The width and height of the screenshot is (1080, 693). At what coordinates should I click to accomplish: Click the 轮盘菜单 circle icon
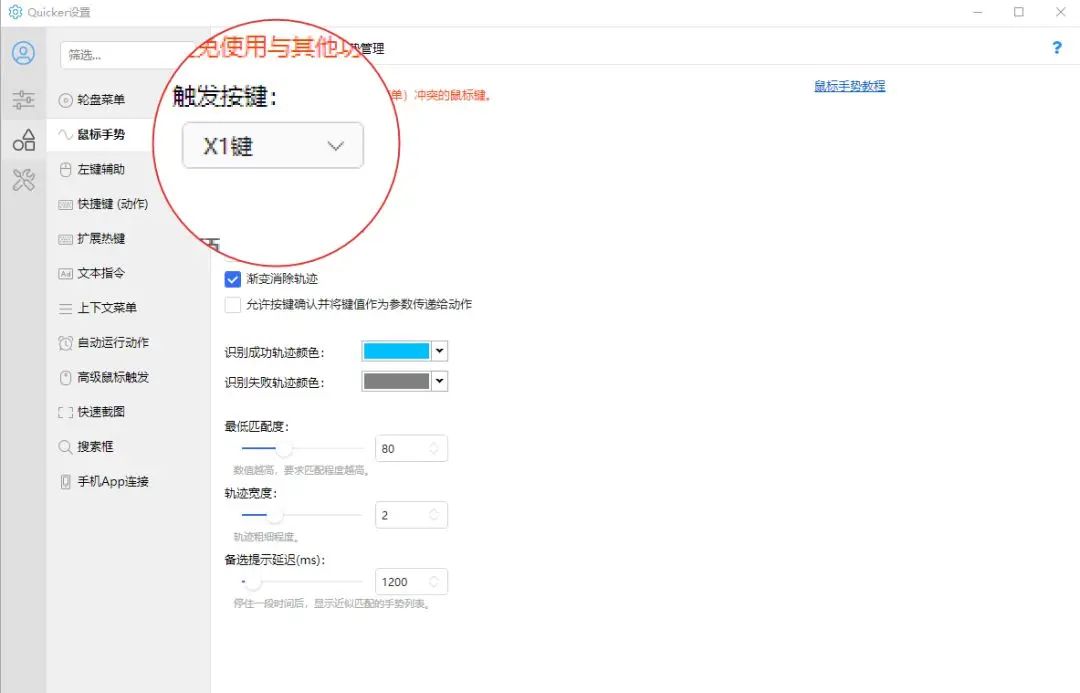point(65,101)
